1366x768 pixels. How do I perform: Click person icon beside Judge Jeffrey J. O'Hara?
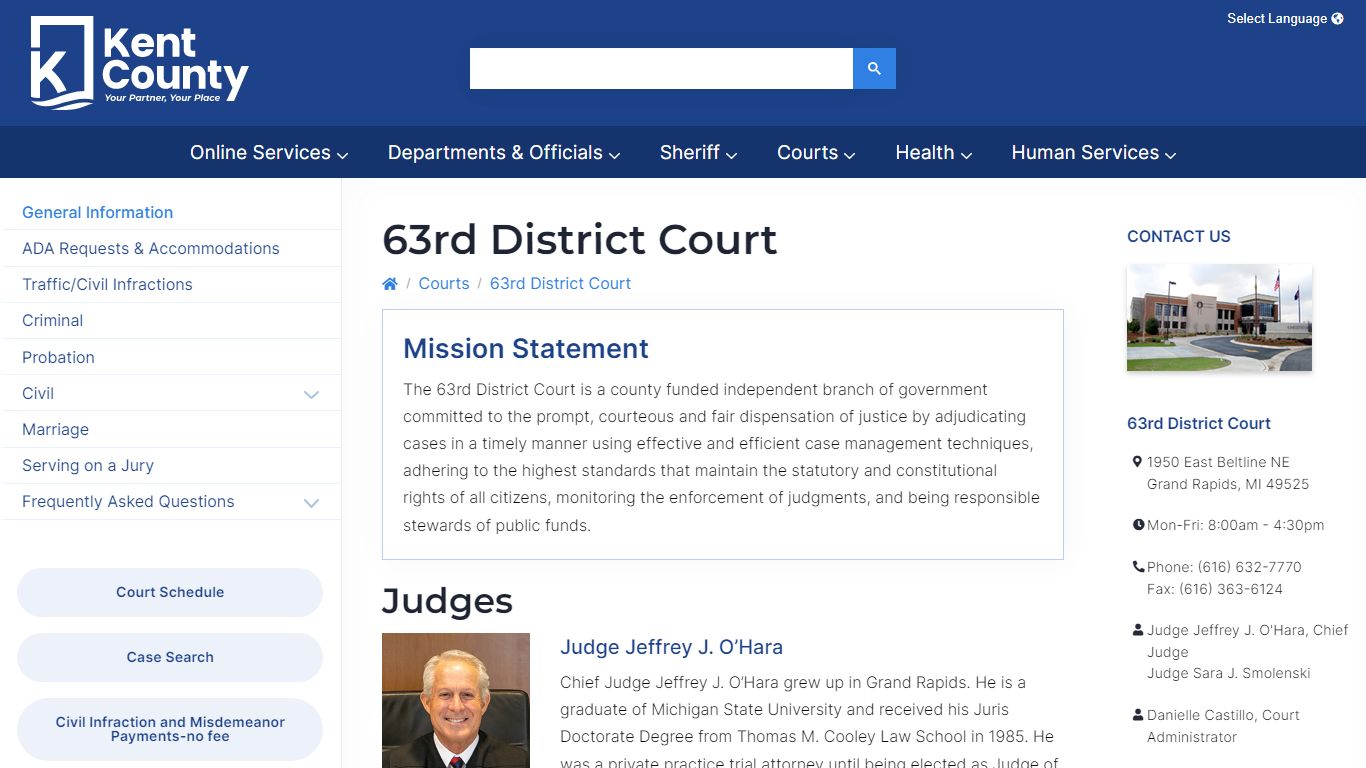(1138, 630)
